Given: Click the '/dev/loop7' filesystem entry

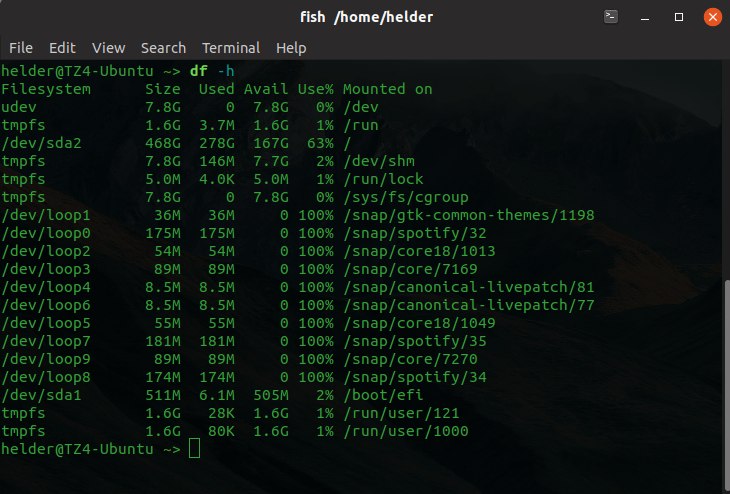Looking at the screenshot, I should click(46, 341).
